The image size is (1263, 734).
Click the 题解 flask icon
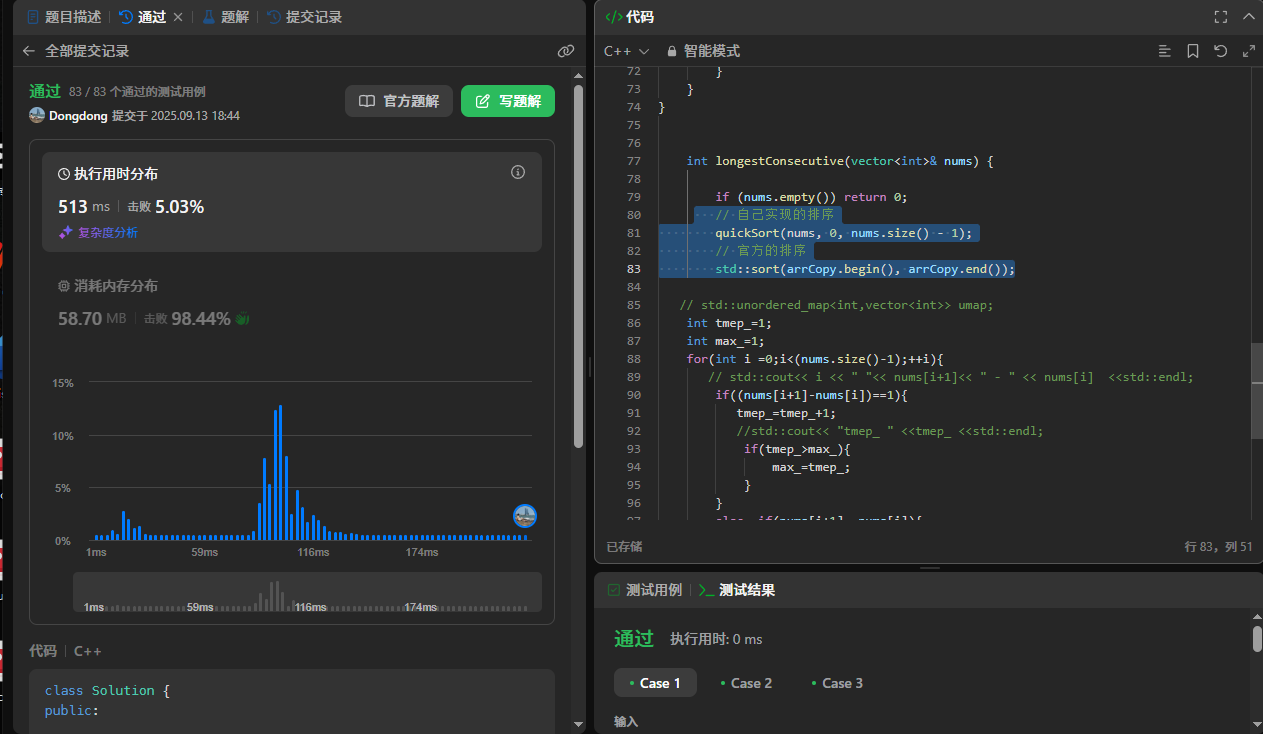point(208,17)
